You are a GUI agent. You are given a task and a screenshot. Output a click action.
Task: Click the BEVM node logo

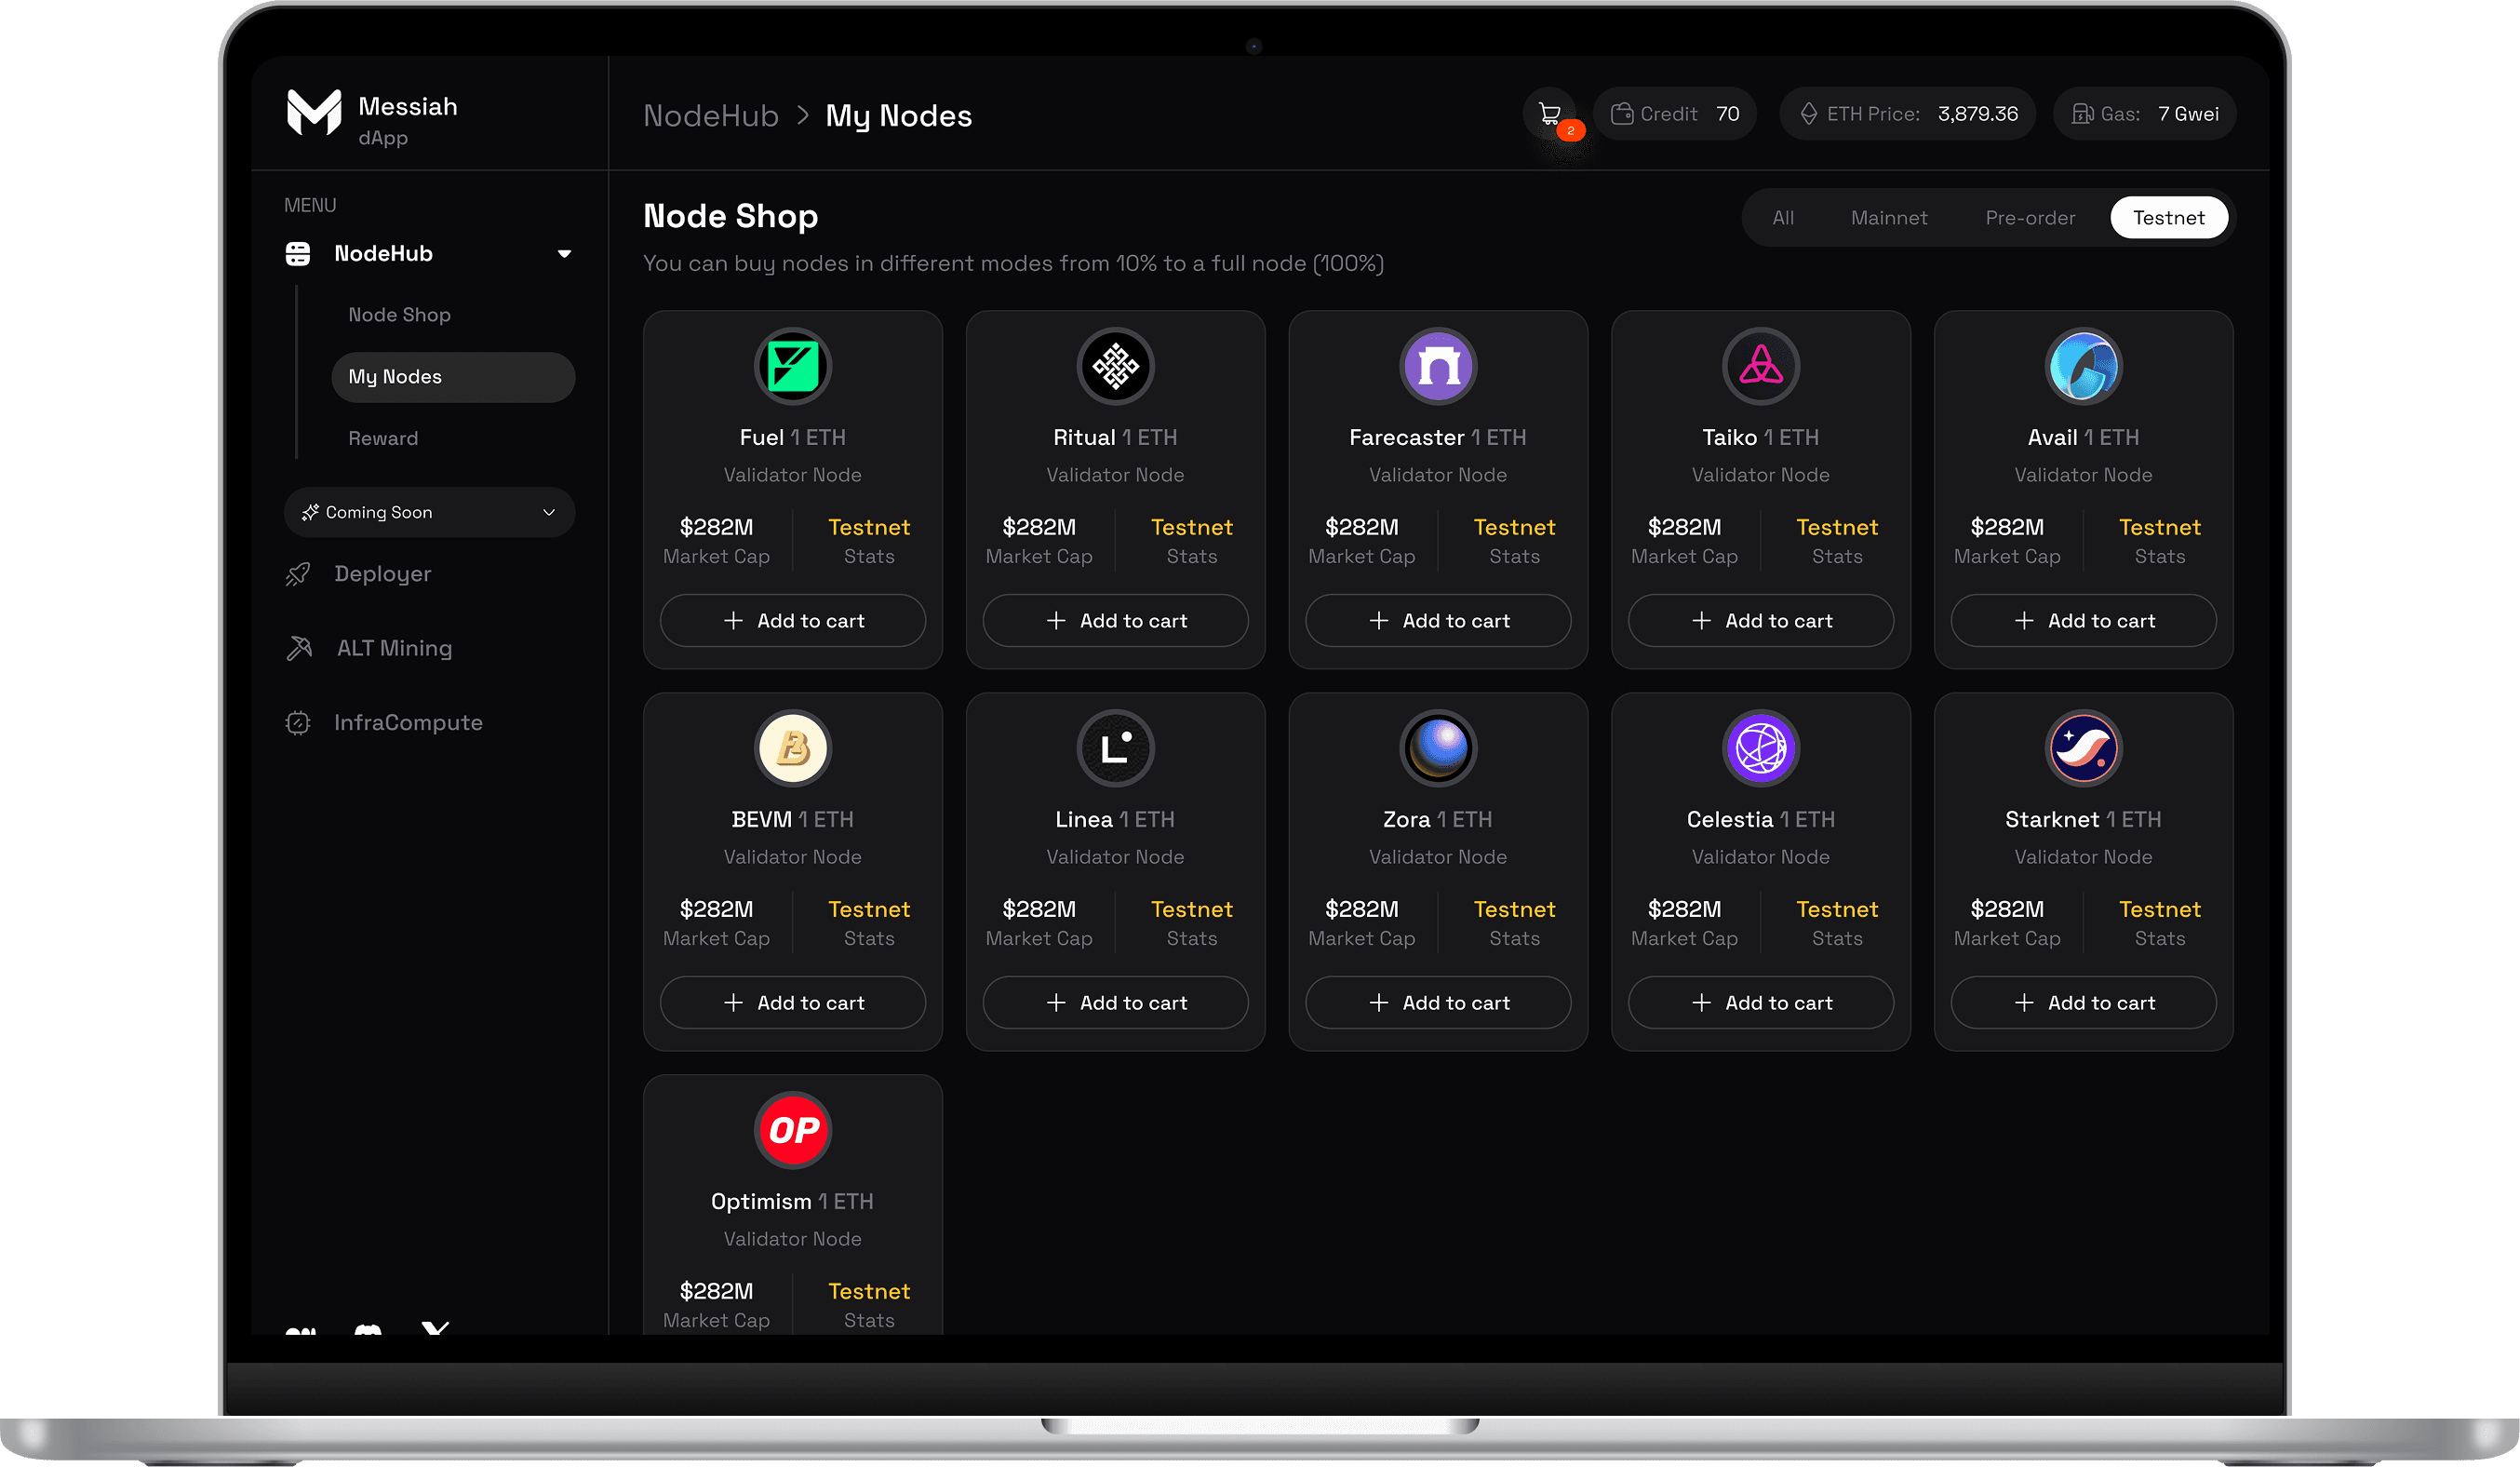coord(793,749)
